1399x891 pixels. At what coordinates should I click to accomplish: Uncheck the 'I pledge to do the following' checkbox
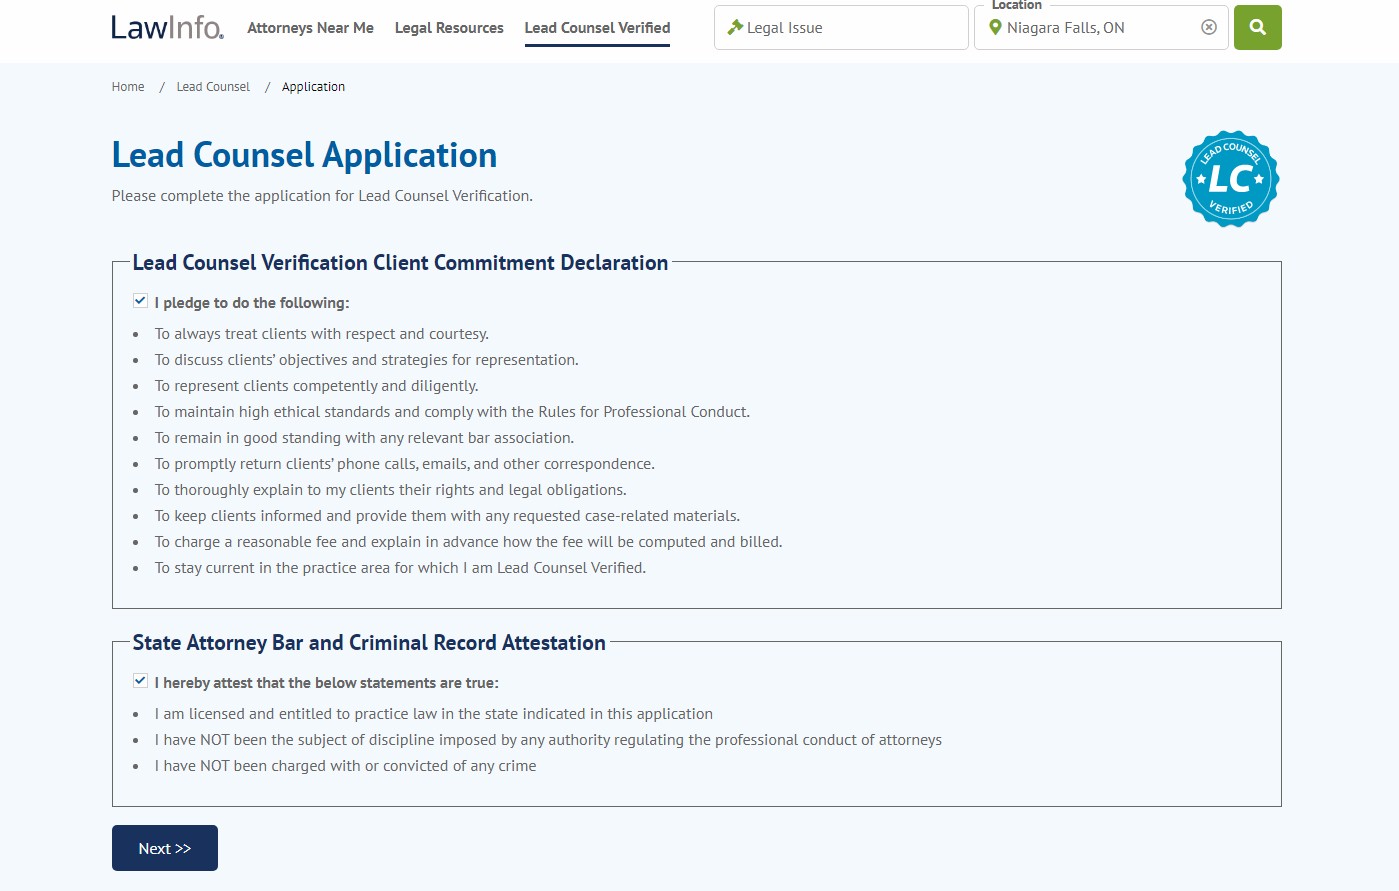[140, 301]
